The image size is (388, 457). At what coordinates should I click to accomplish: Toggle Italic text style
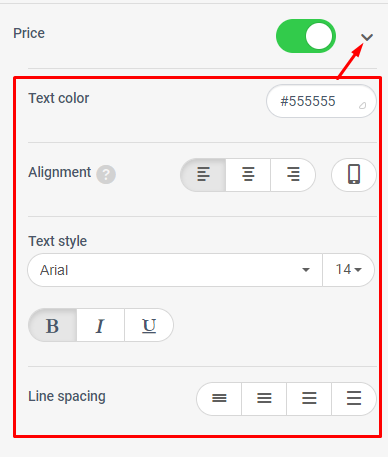(x=100, y=325)
